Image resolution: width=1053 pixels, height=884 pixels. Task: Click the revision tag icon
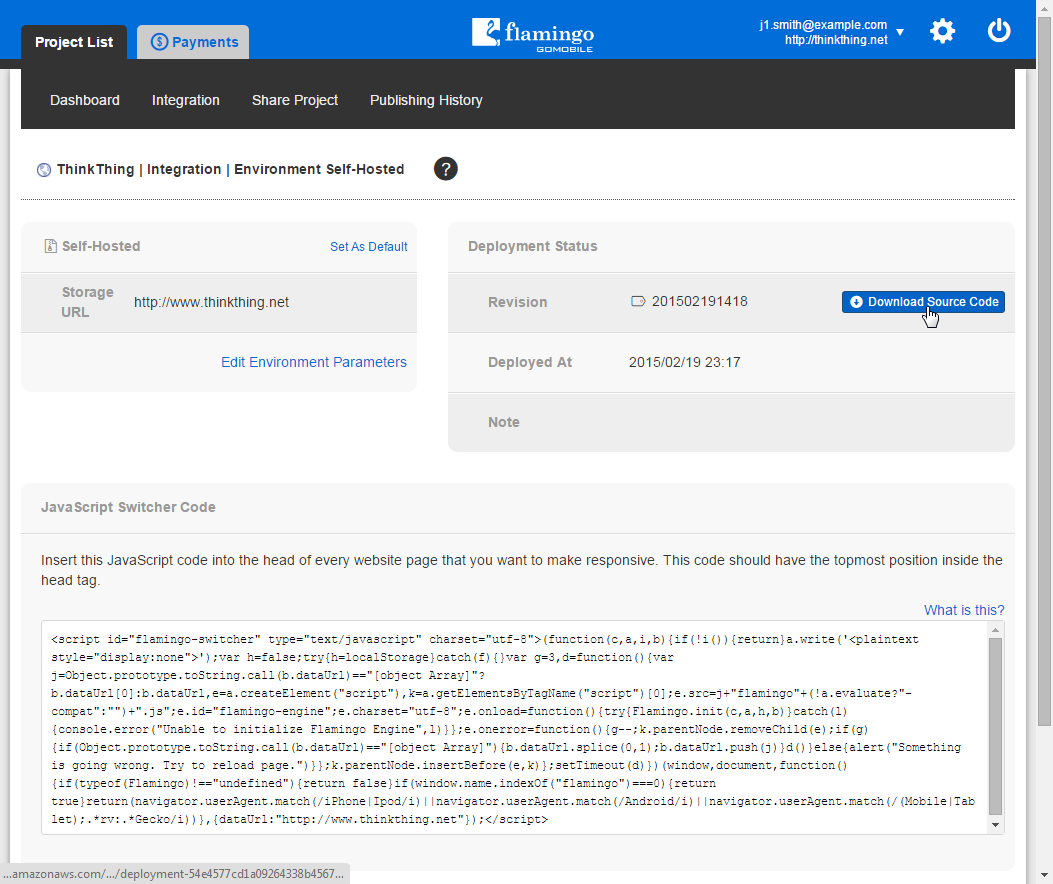(x=638, y=302)
